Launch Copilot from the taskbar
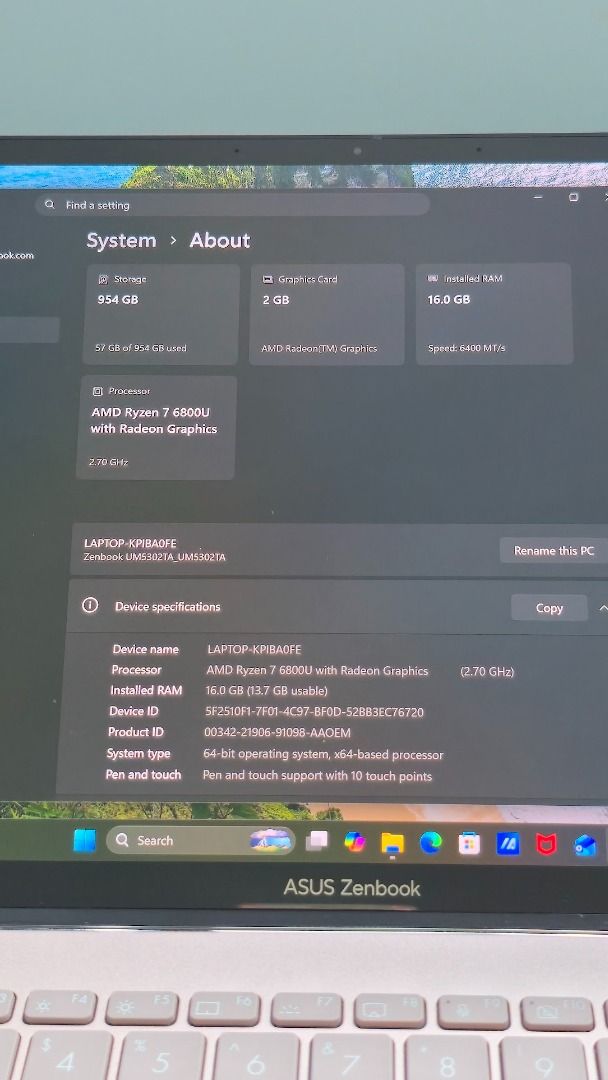608x1080 pixels. 355,842
